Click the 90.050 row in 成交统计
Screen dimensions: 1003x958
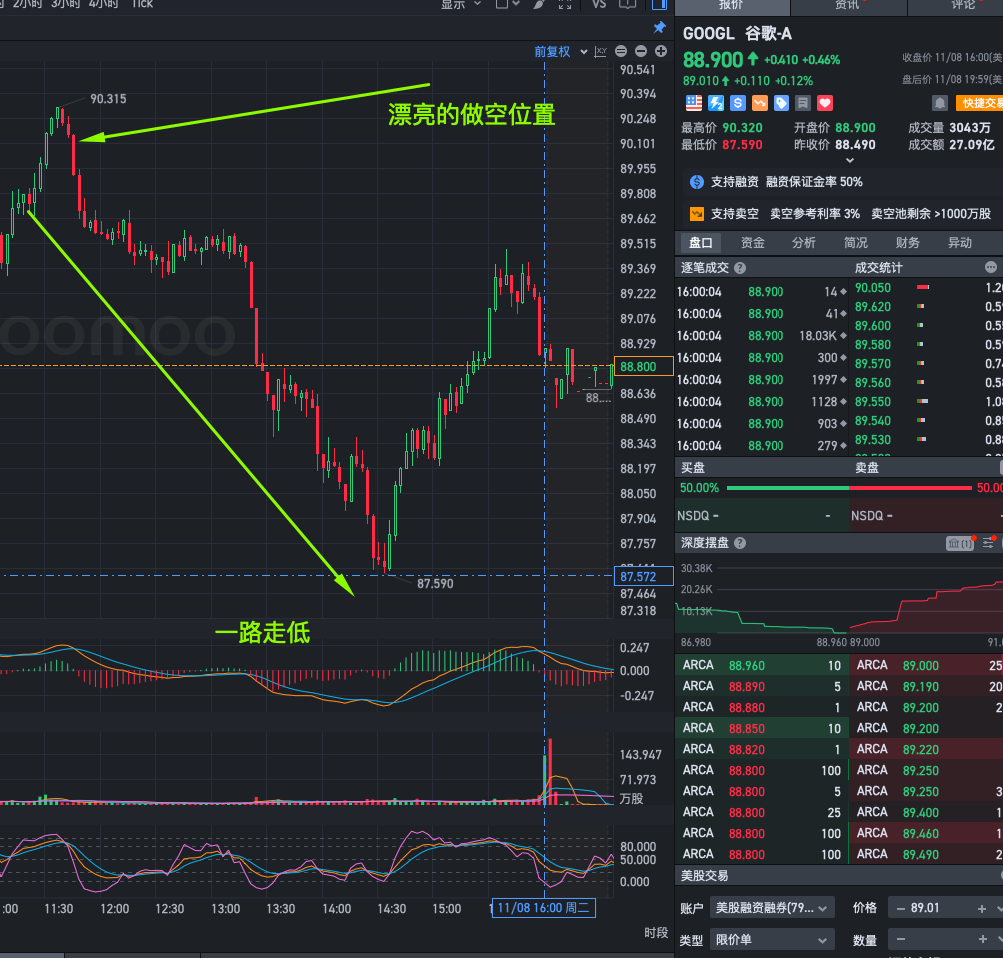(926, 288)
